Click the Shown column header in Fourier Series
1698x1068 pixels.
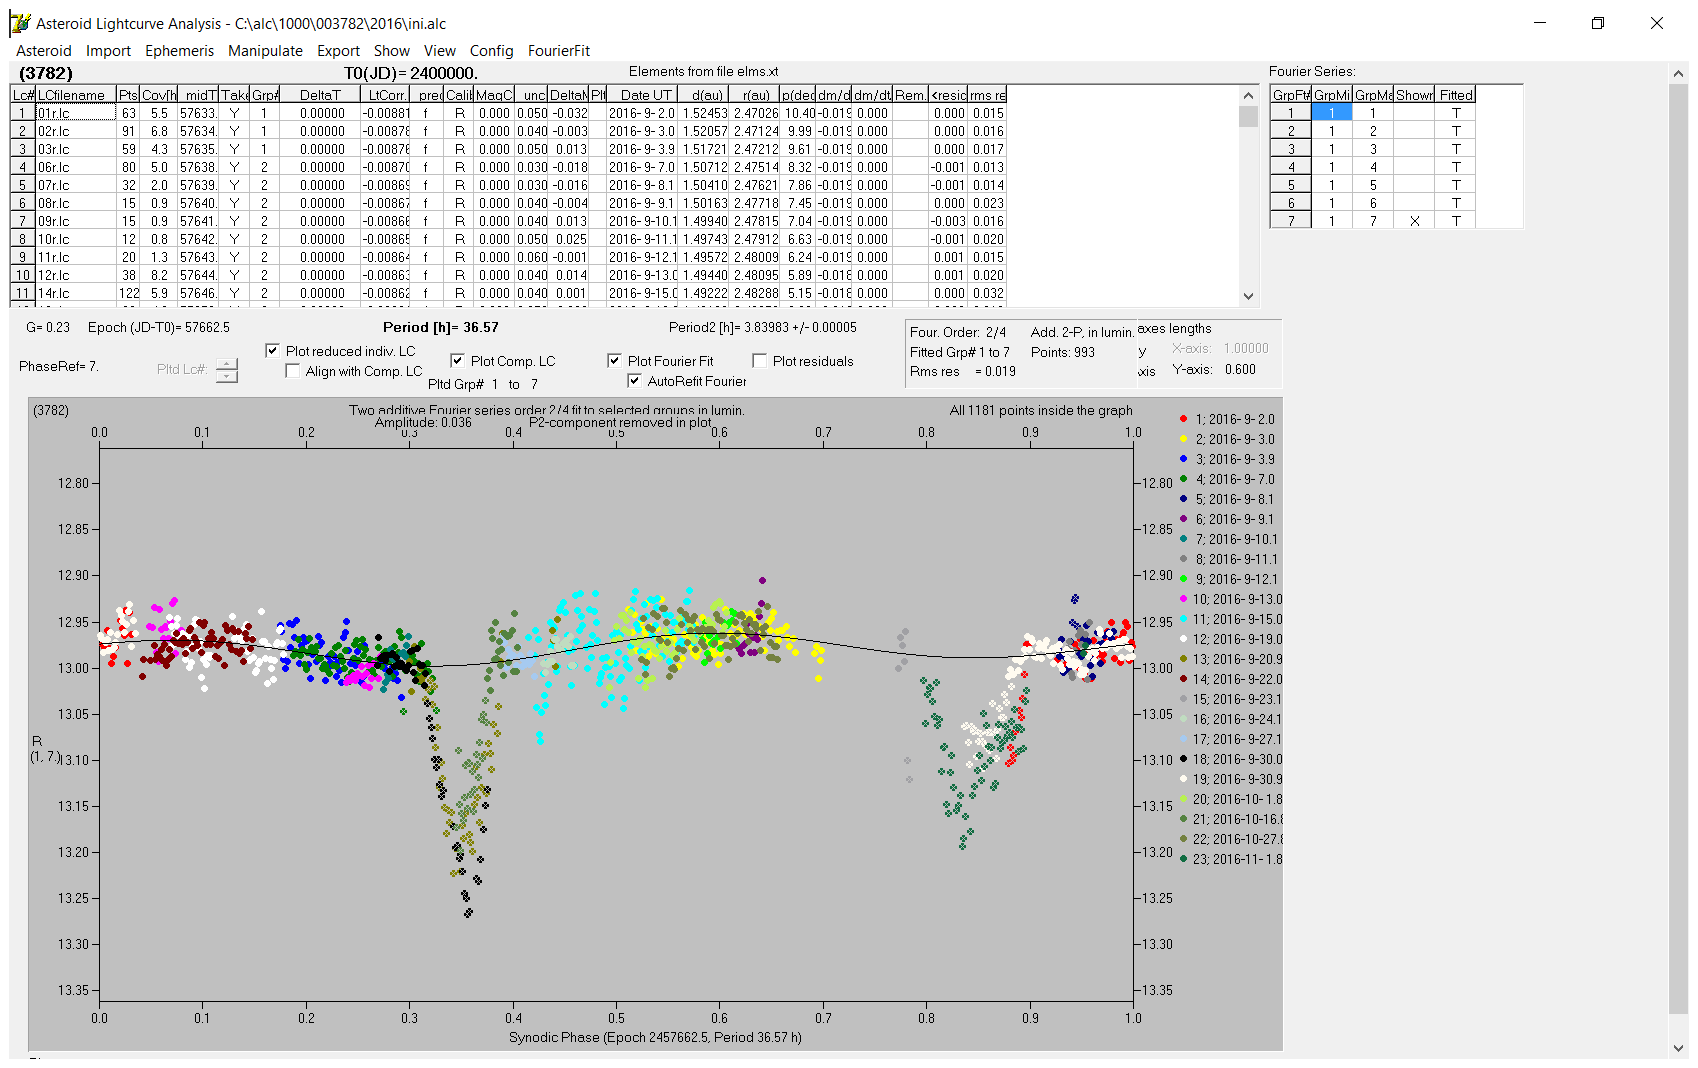point(1414,95)
